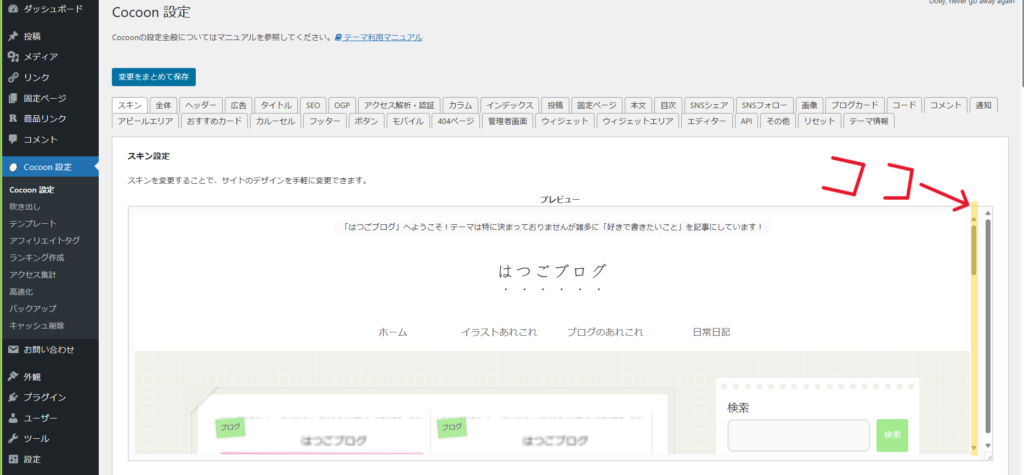Open the 通知 tab
Image resolution: width=1024 pixels, height=475 pixels.
pyautogui.click(x=984, y=105)
